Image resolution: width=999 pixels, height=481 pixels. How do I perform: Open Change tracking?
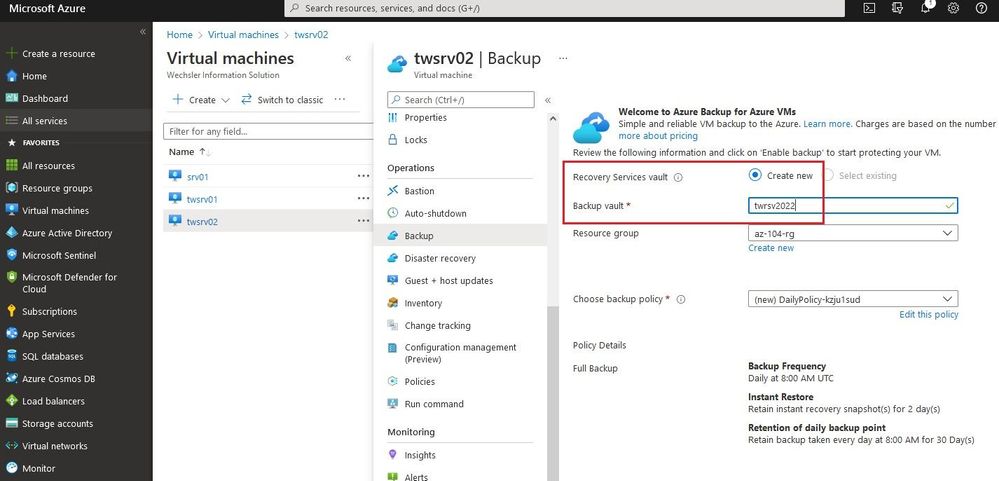pos(437,326)
